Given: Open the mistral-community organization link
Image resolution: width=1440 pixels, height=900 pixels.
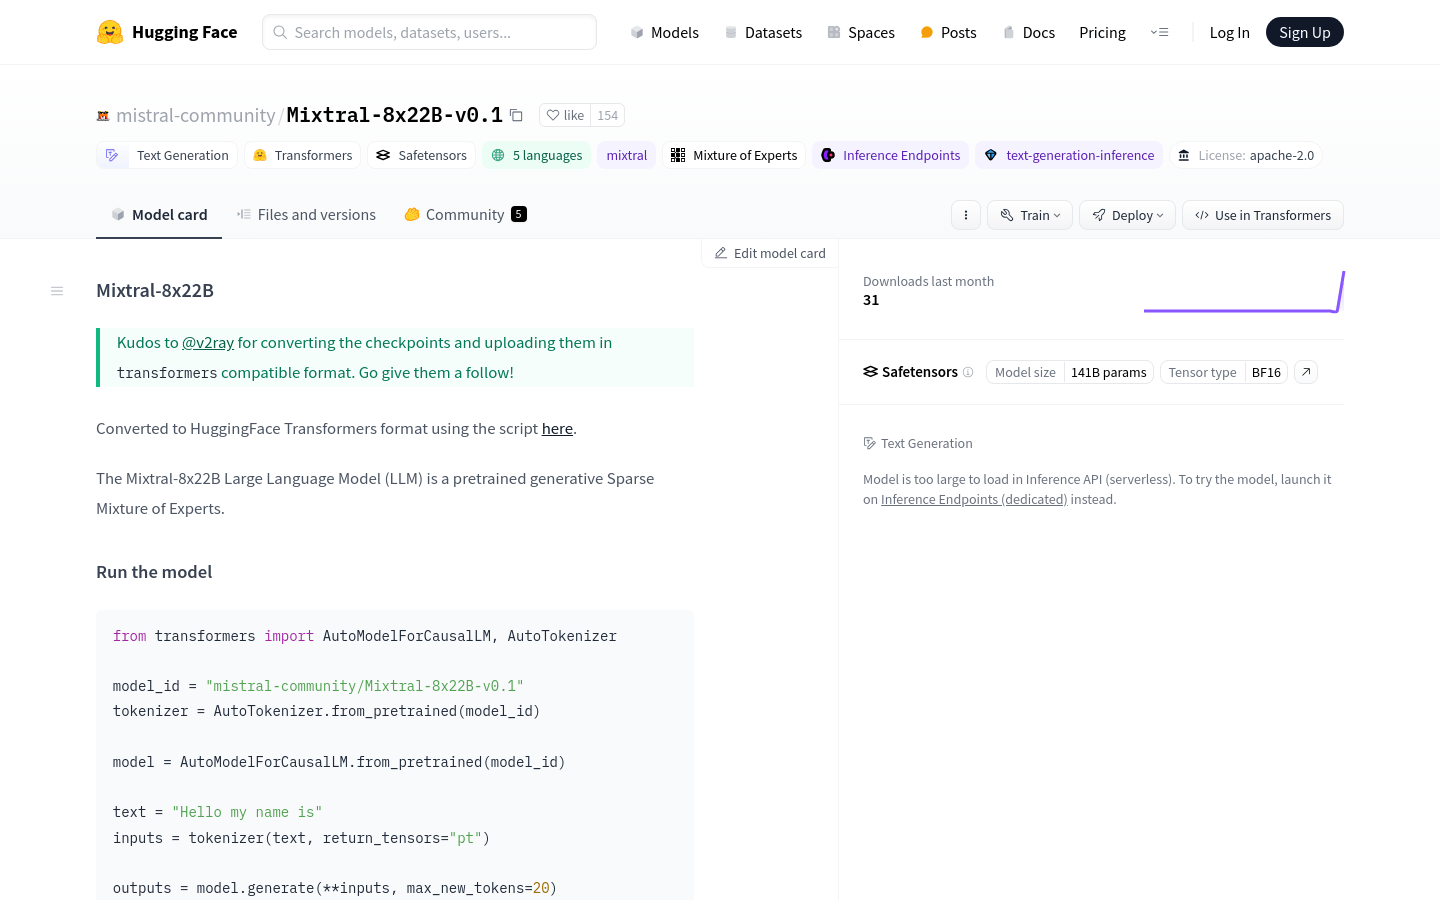Looking at the screenshot, I should [196, 115].
